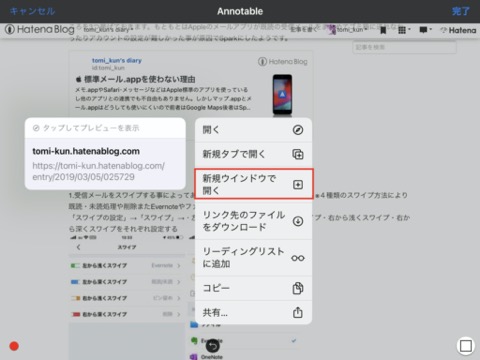Choose 新規ウインドウで開く menu entry

pyautogui.click(x=253, y=184)
